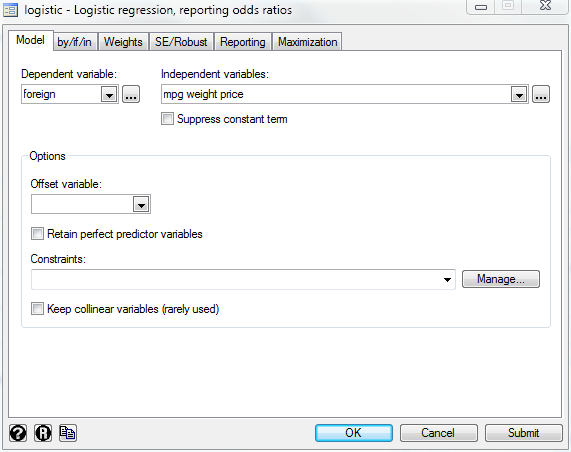Click the reset dialog R icon
This screenshot has height=452, width=571.
coord(43,433)
